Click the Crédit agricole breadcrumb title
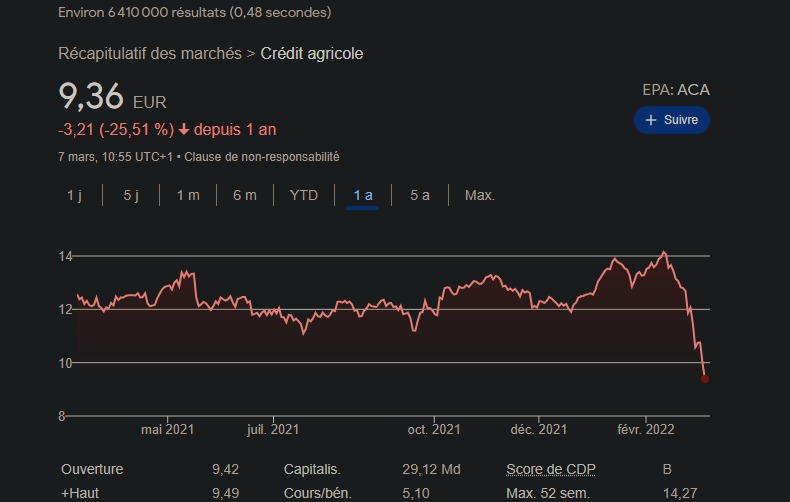This screenshot has height=502, width=790. point(312,53)
